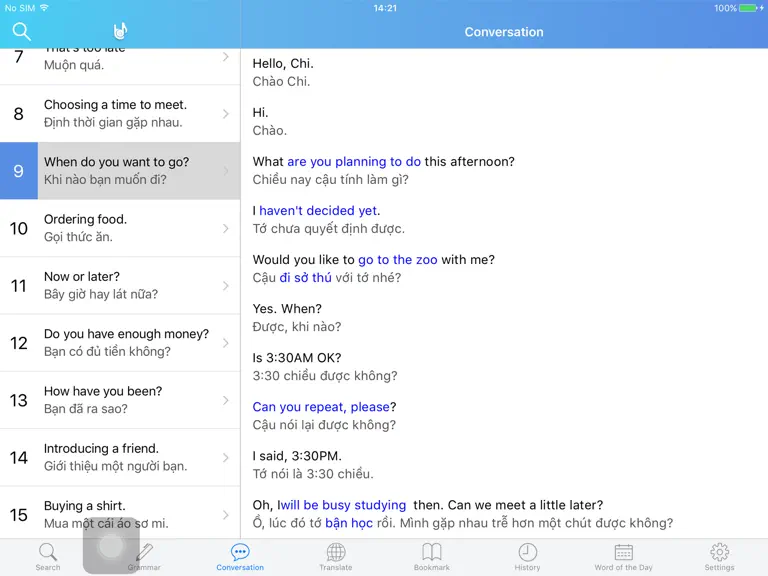The height and width of the screenshot is (576, 768).
Task: Tap highlighted phrase 'haven't decided yet'
Action: 318,211
